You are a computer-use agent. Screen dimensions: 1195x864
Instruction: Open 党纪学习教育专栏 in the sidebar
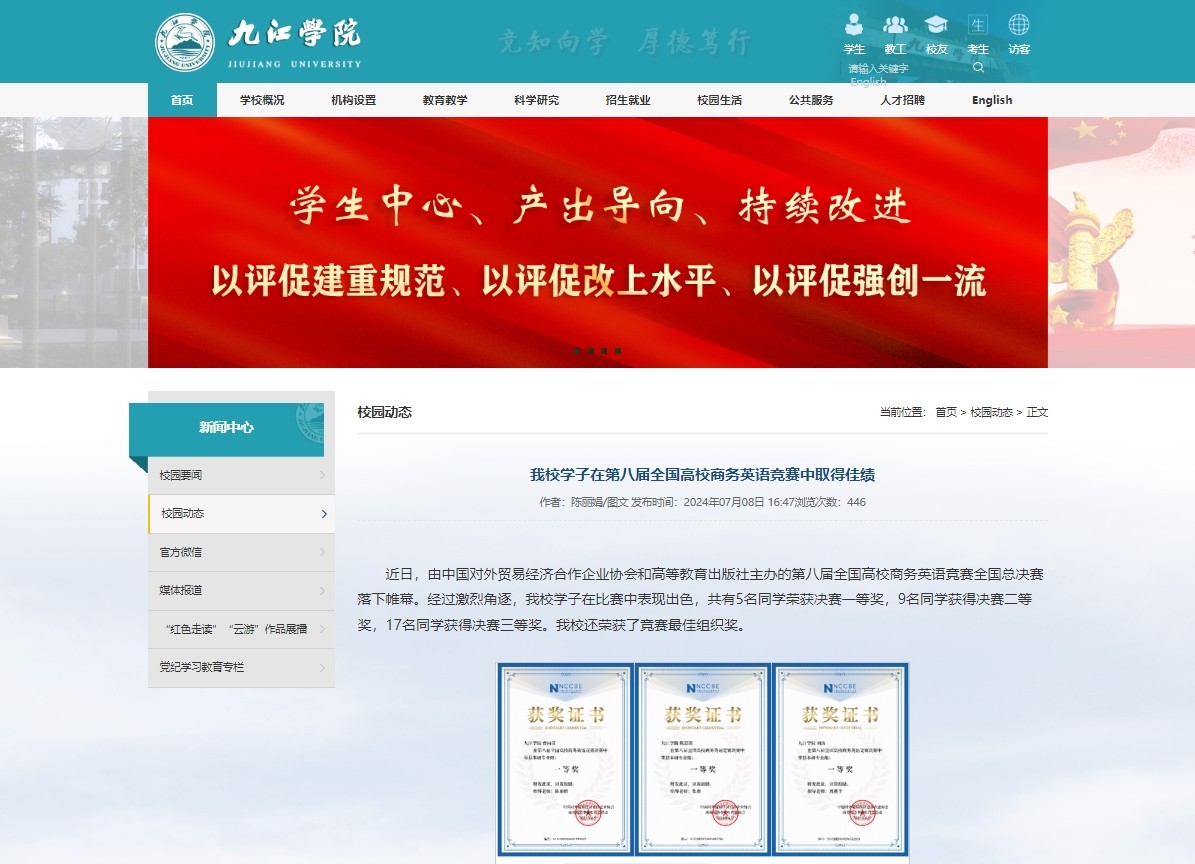[202, 667]
